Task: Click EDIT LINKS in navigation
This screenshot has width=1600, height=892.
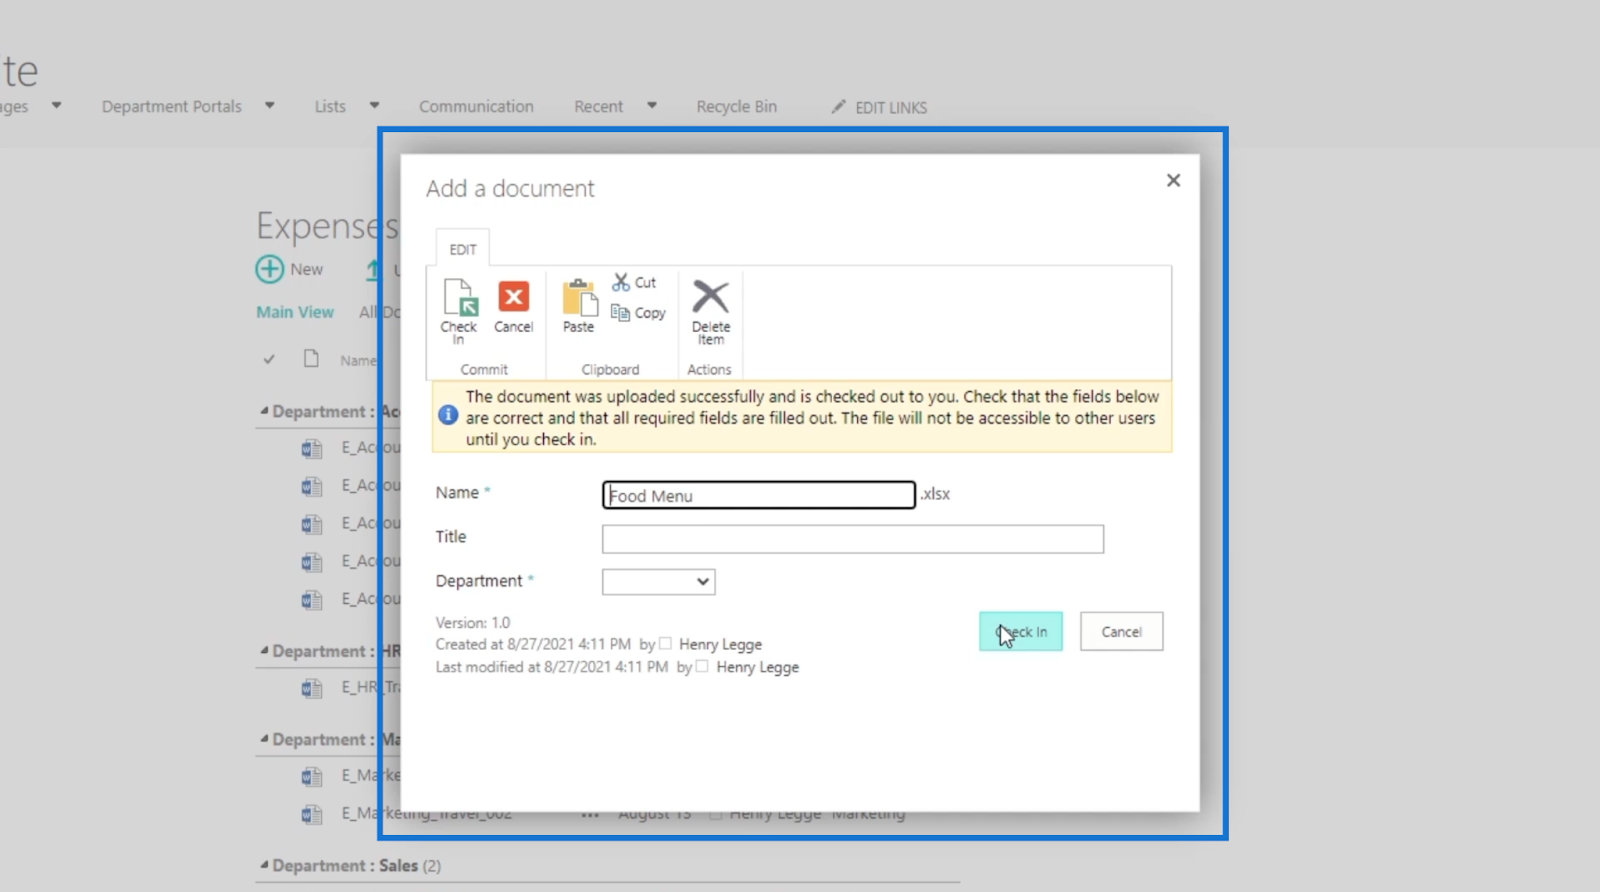Action: pos(891,107)
